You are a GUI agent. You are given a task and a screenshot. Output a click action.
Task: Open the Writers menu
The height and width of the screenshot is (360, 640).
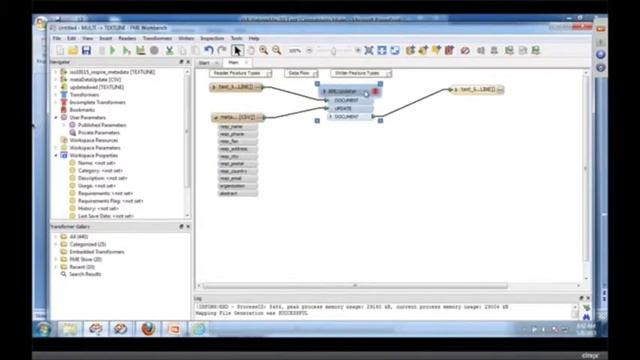186,38
